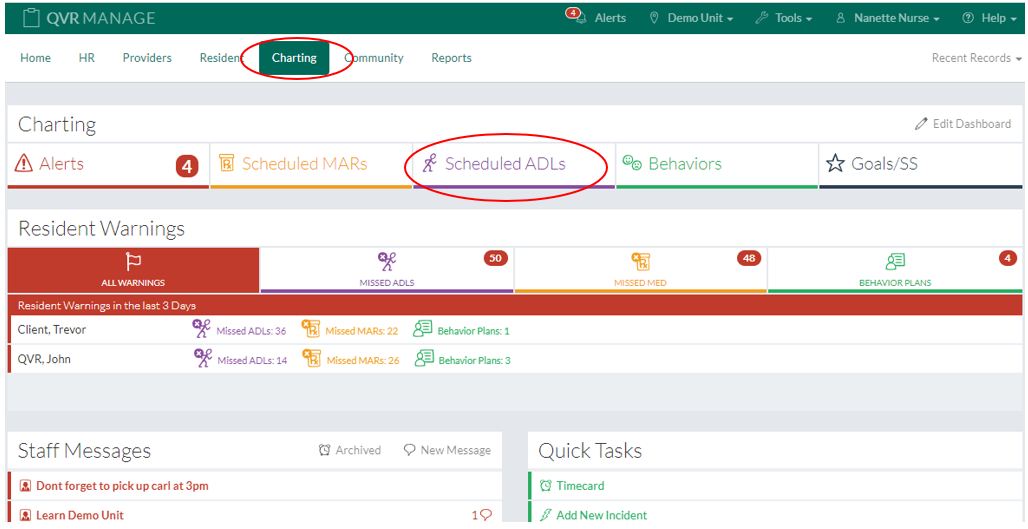Click the red 4 badge on Alerts tile

(187, 165)
